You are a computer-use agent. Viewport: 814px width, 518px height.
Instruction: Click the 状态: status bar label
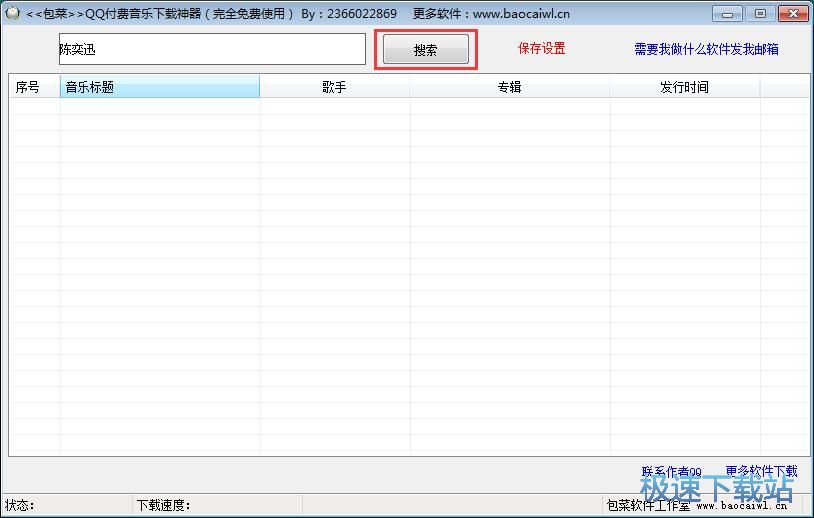coord(20,505)
